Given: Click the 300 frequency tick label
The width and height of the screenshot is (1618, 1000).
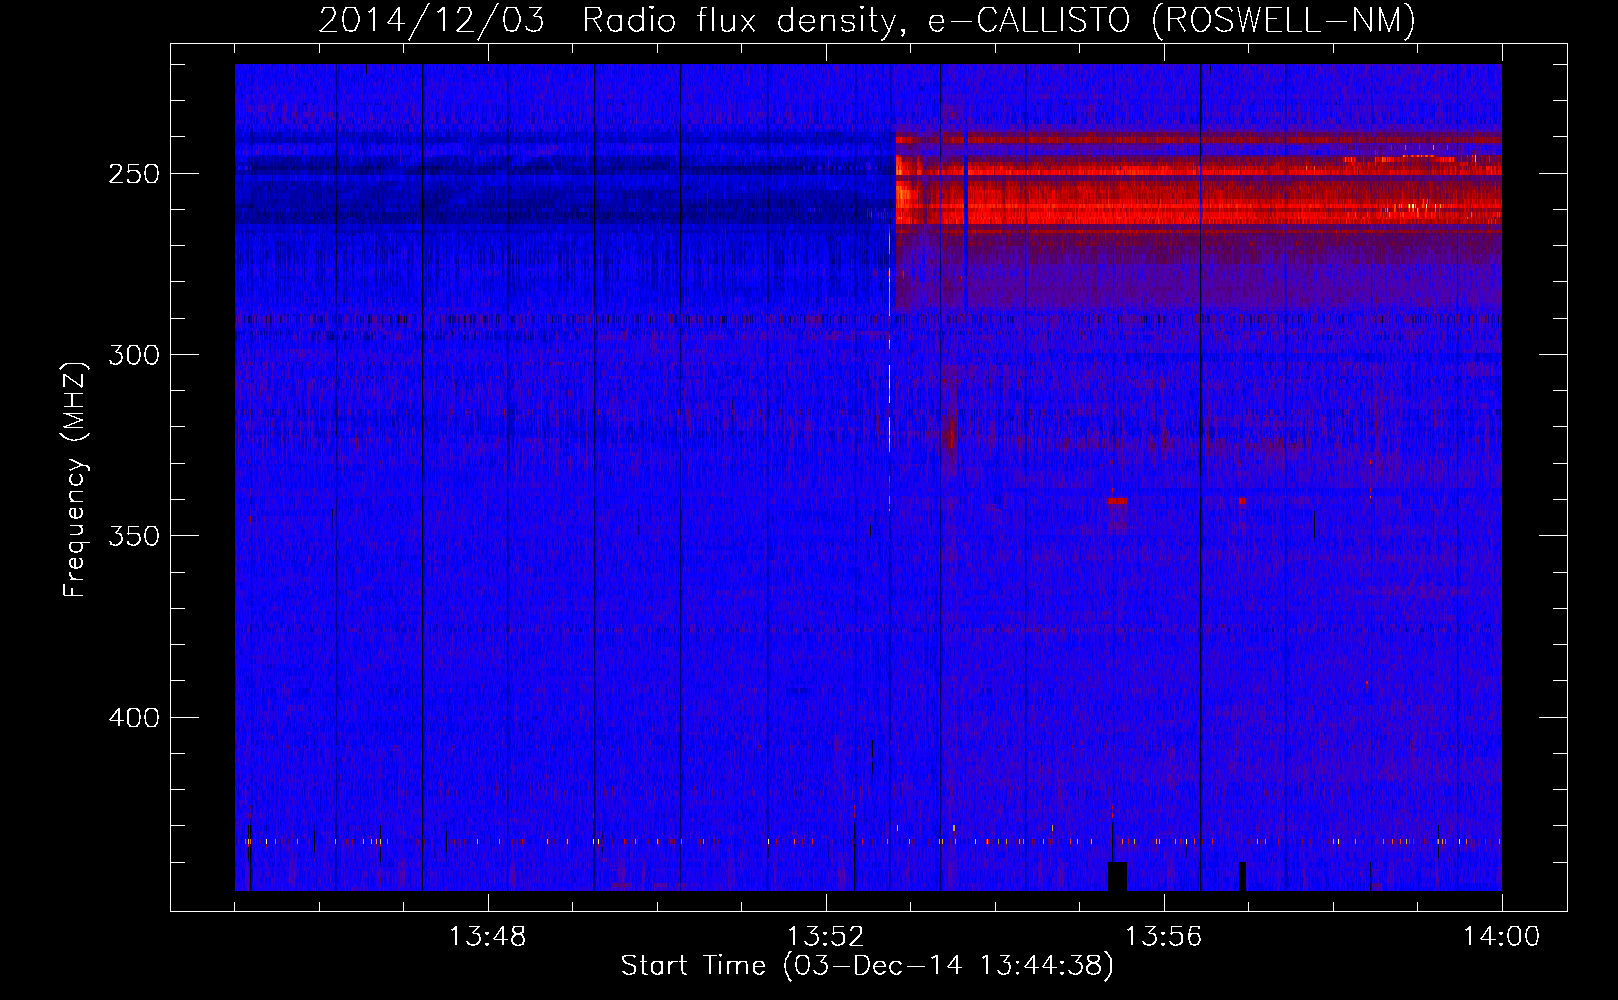Looking at the screenshot, I should [x=134, y=355].
